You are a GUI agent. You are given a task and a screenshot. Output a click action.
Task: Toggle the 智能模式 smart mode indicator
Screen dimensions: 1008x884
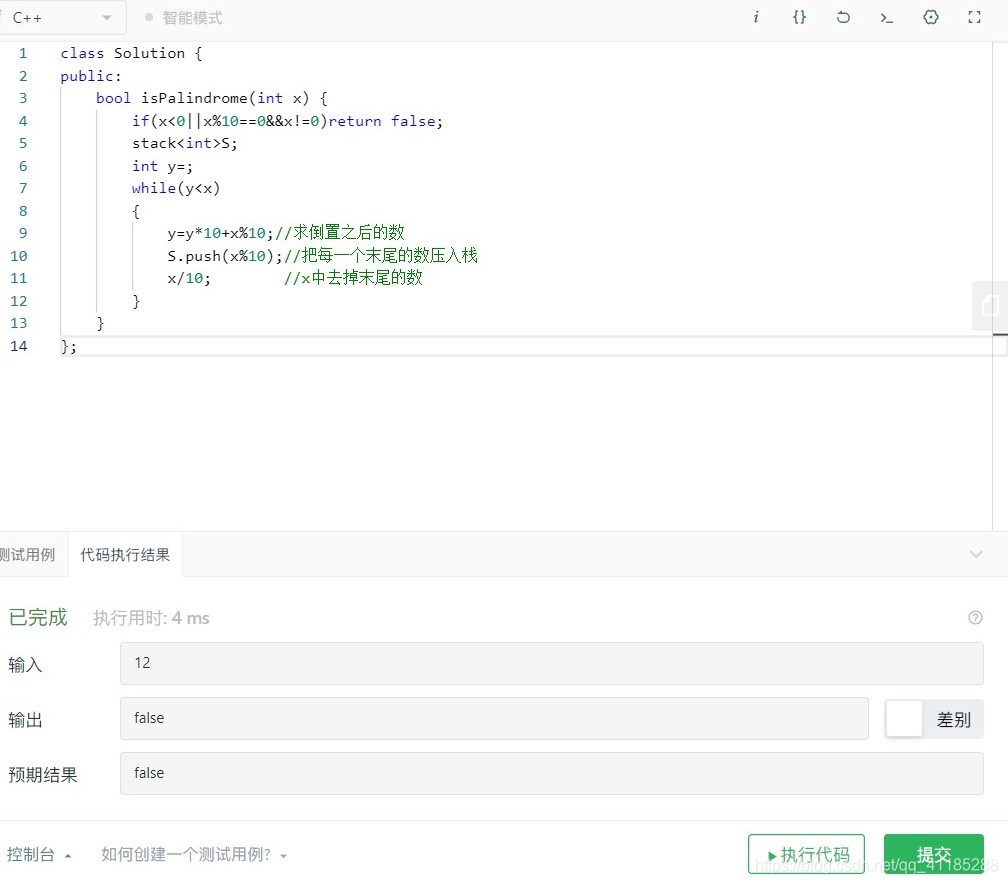click(x=184, y=18)
